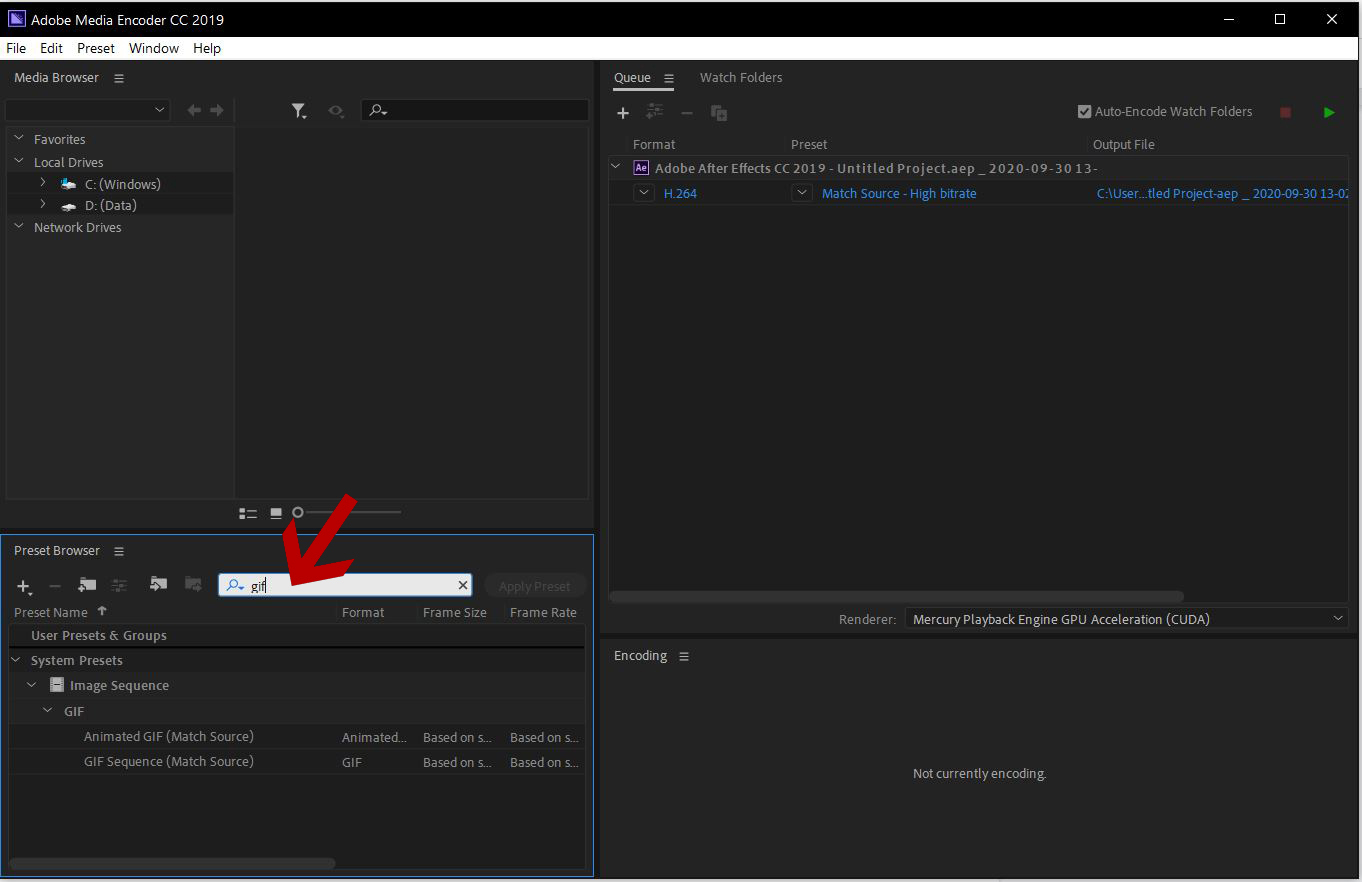Export presets using the export icon

[x=192, y=584]
